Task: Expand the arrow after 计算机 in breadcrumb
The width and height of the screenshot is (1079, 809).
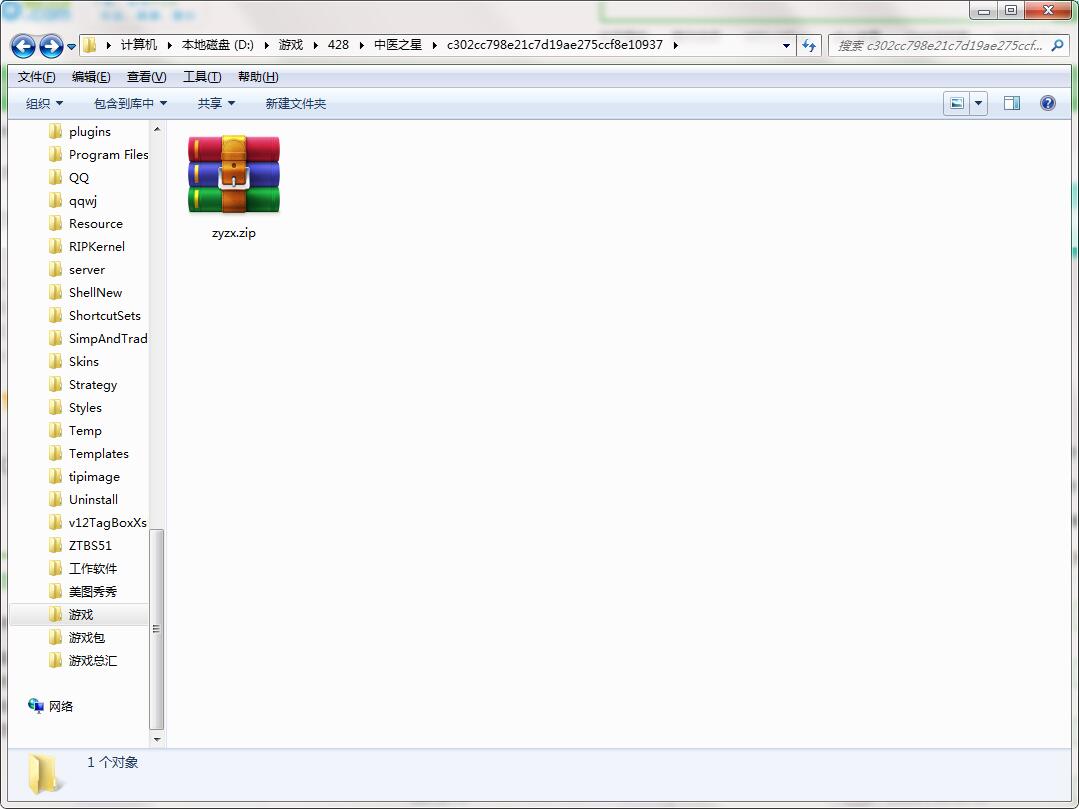Action: tap(169, 45)
